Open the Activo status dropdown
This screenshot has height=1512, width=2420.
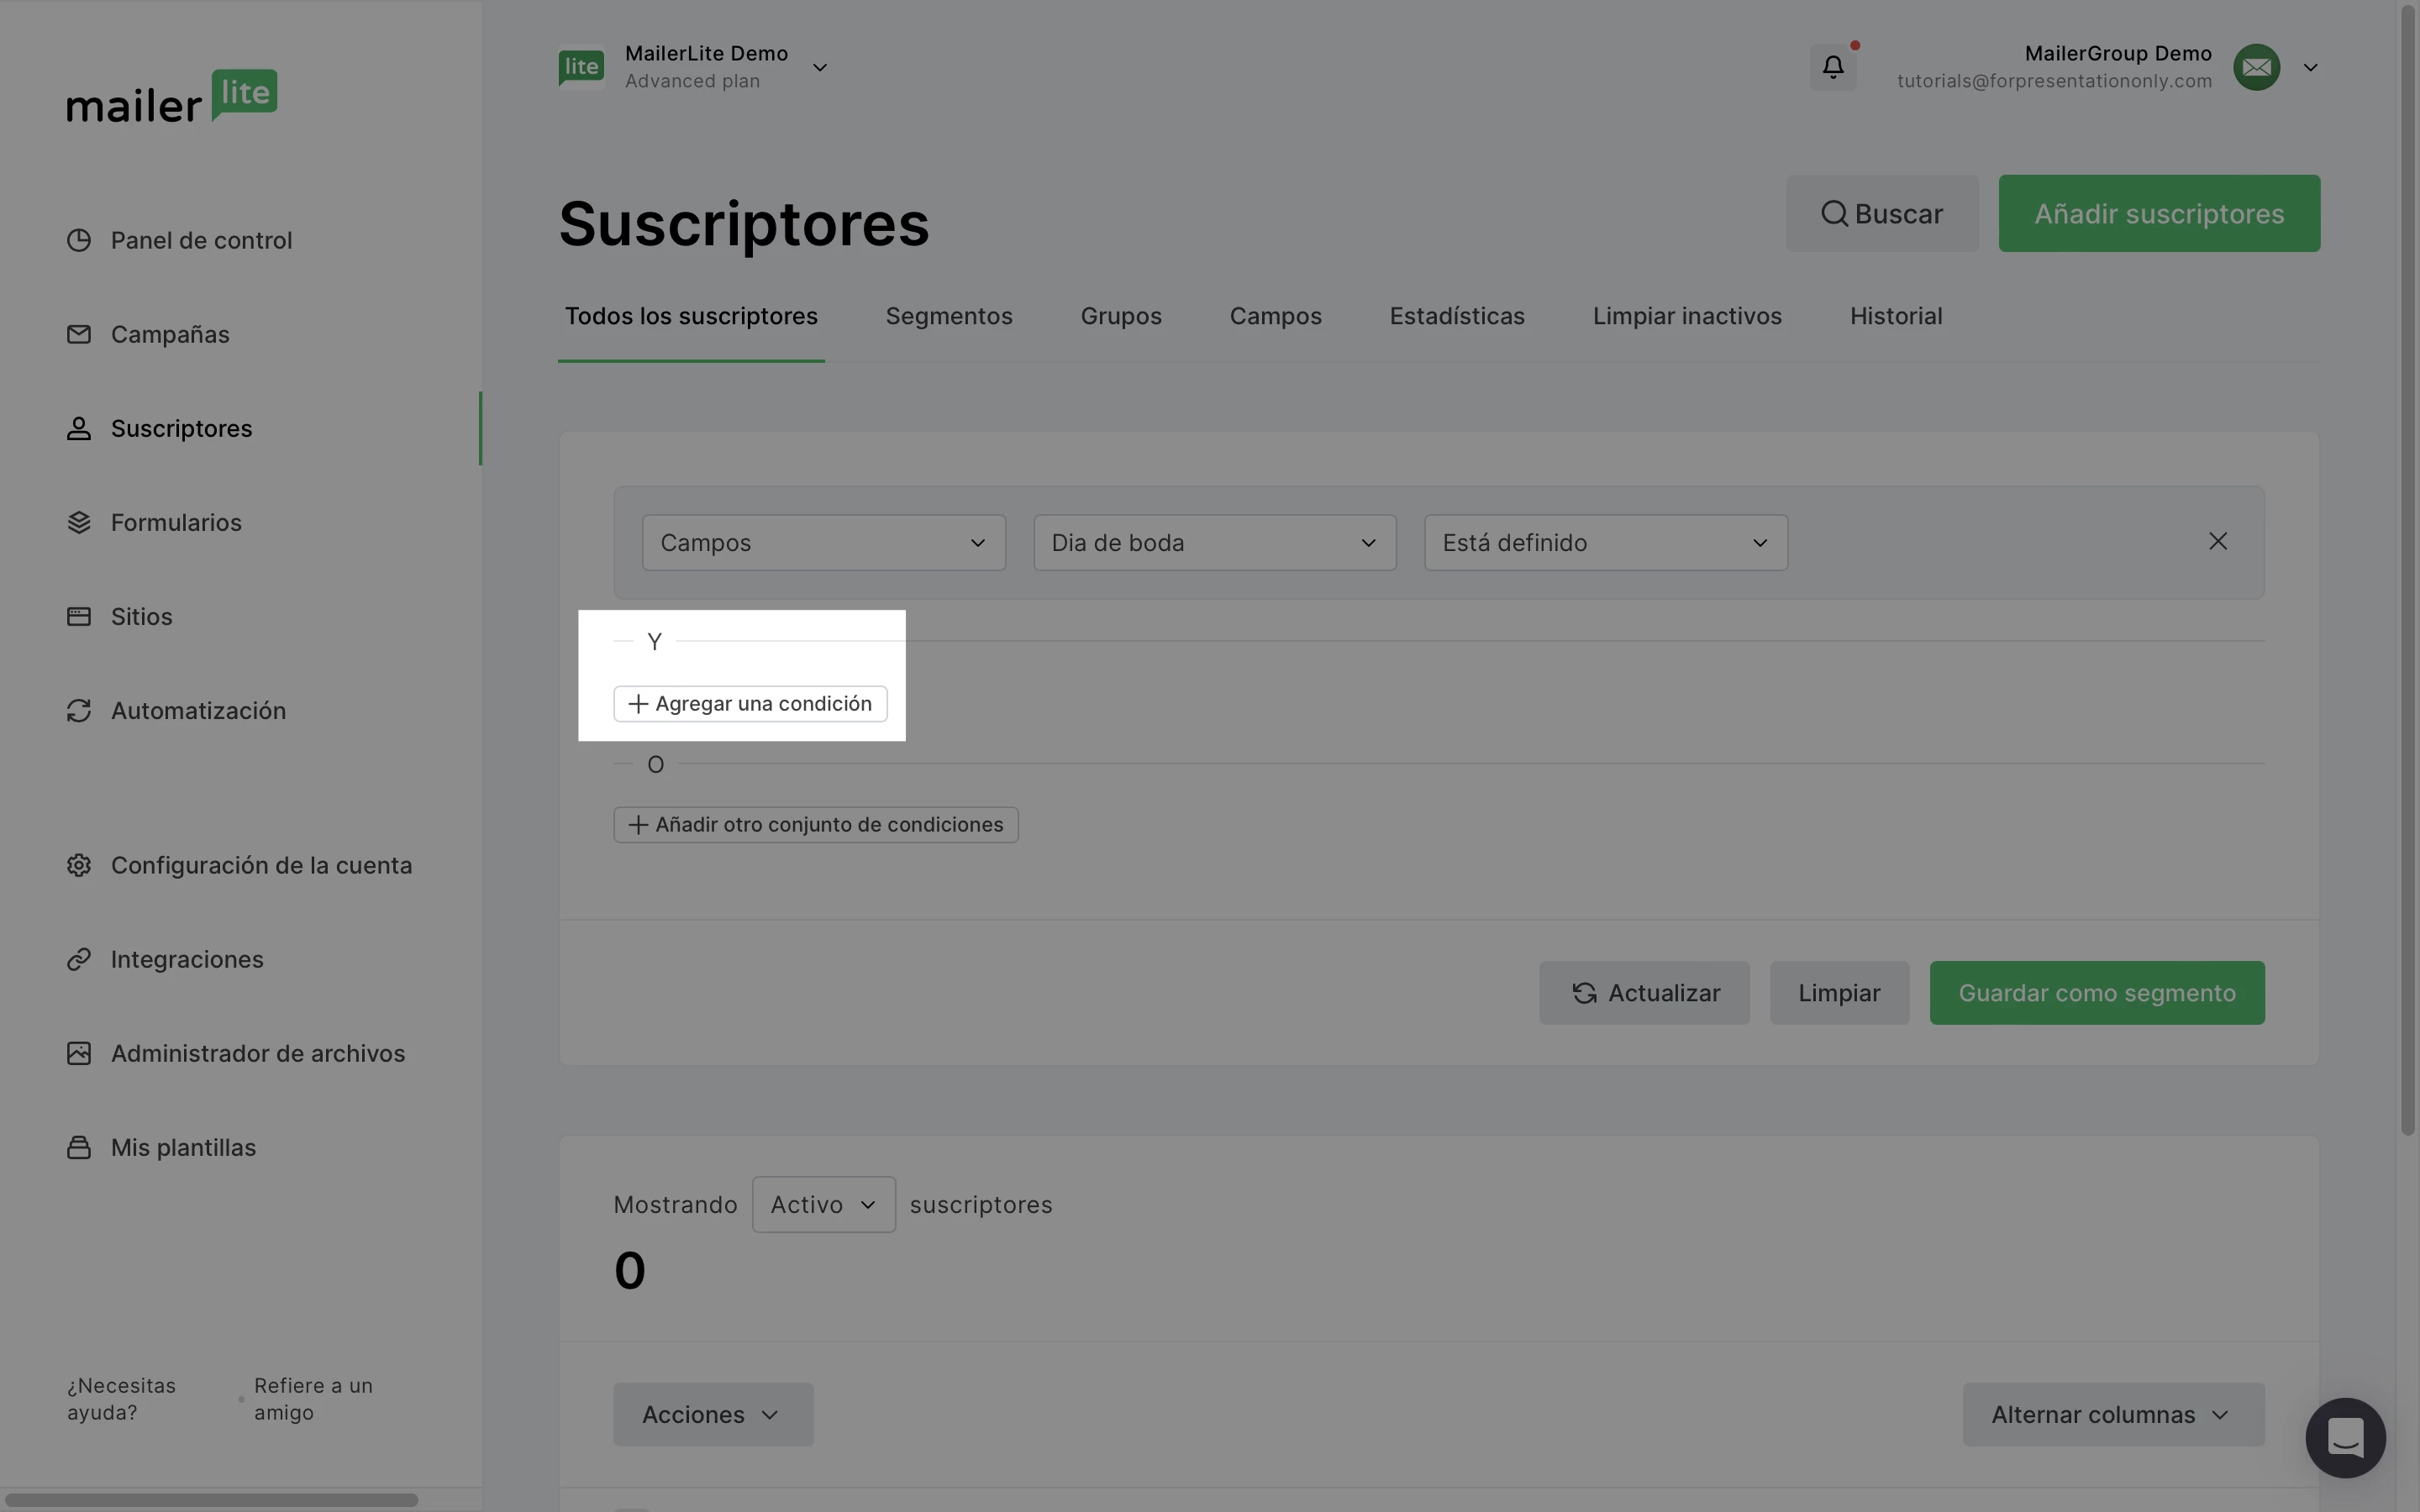(823, 1204)
